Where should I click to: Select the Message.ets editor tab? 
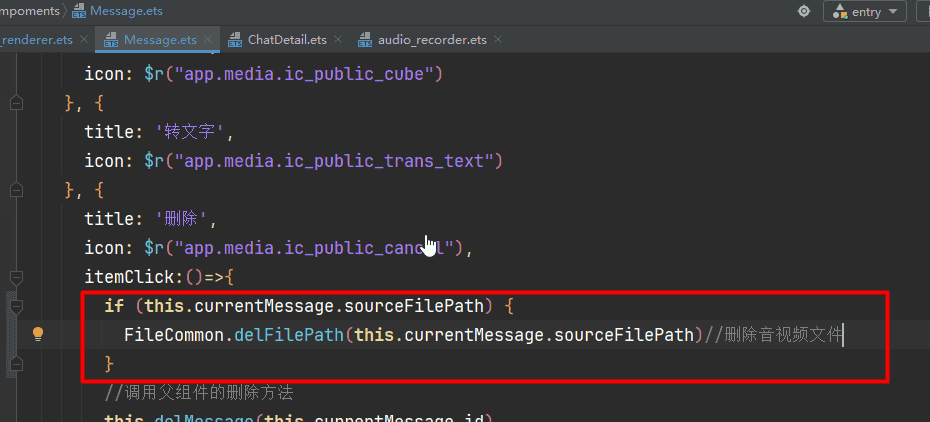pos(159,40)
